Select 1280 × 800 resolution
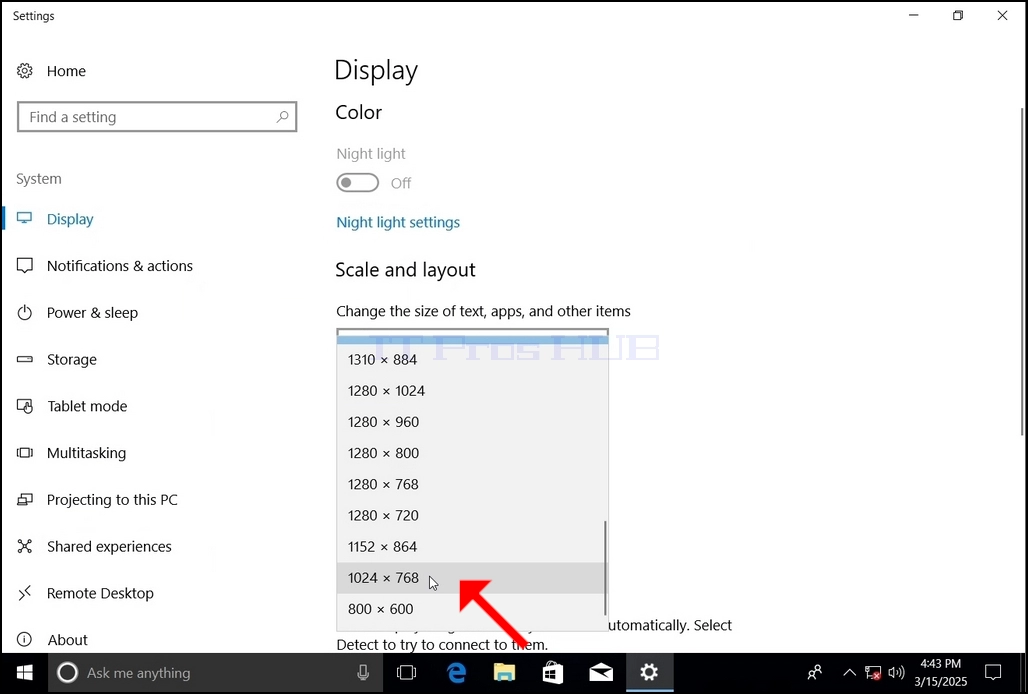The image size is (1028, 694). [x=472, y=453]
